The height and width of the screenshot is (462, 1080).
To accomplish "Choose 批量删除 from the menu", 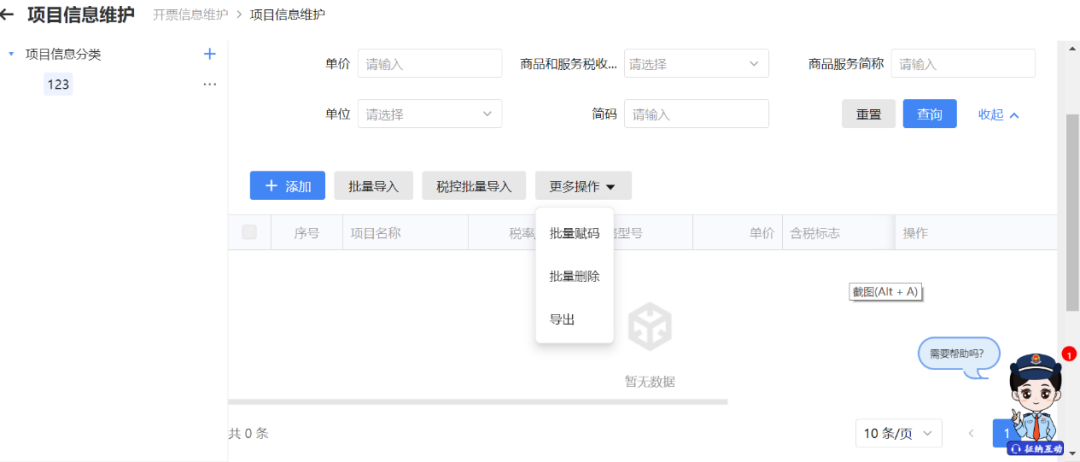I will click(x=574, y=276).
